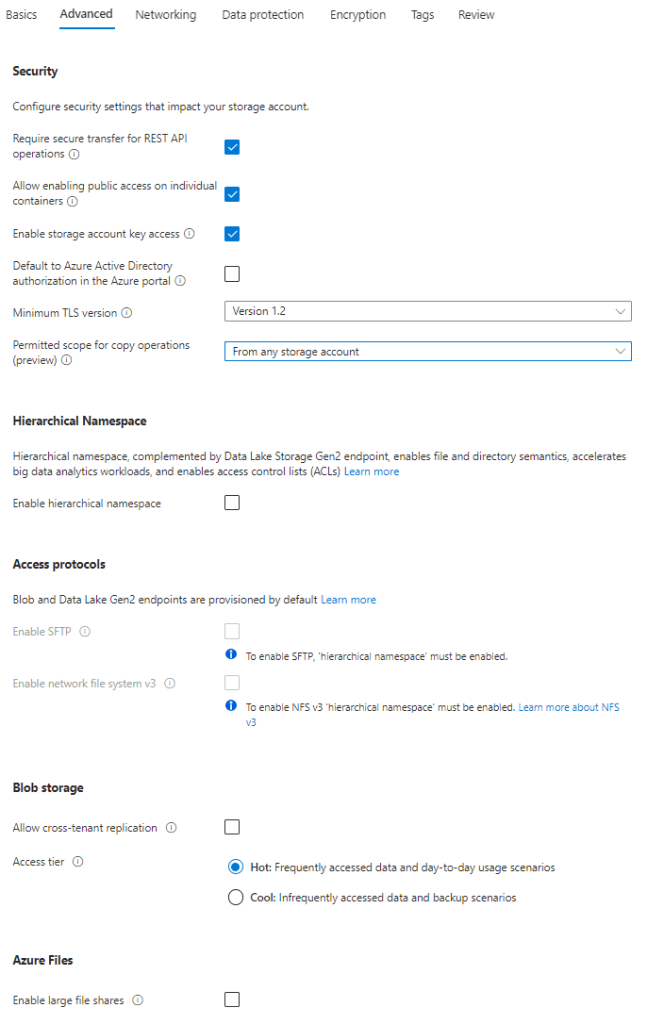Click info icon next to Enable SFTP
664x1024 pixels.
(85, 632)
